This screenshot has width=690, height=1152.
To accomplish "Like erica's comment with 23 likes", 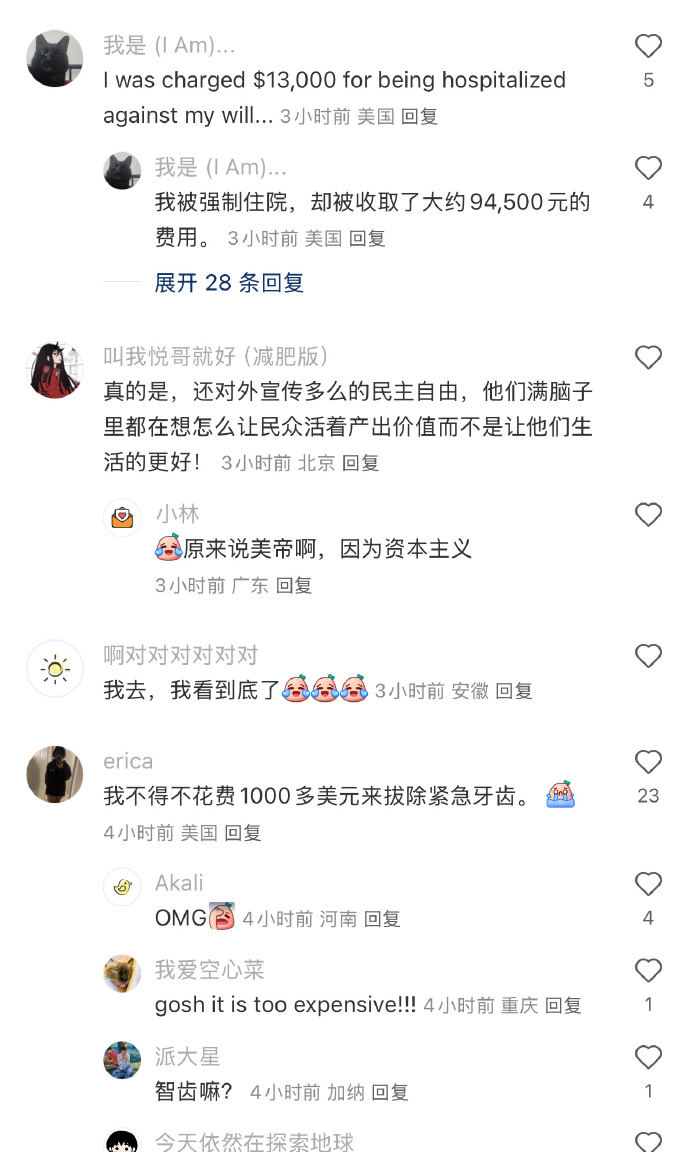I will [648, 761].
